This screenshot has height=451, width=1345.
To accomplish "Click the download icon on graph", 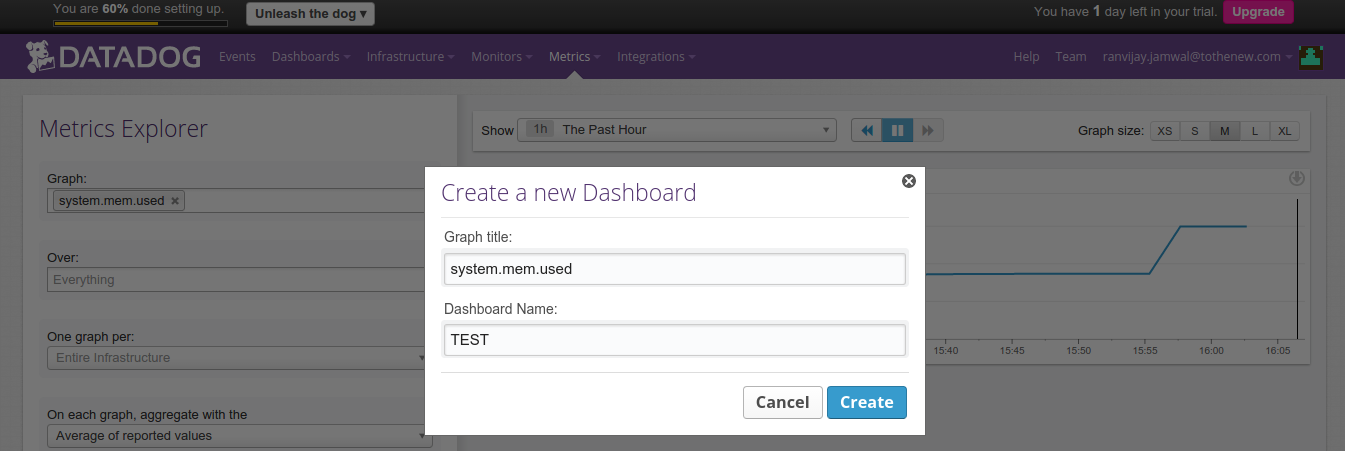I will point(1297,179).
